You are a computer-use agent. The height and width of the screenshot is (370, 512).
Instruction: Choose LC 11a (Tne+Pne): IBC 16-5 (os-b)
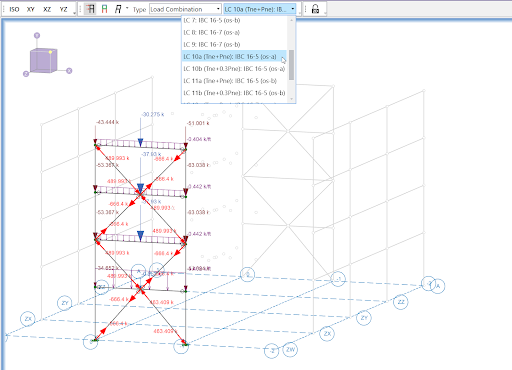point(234,81)
